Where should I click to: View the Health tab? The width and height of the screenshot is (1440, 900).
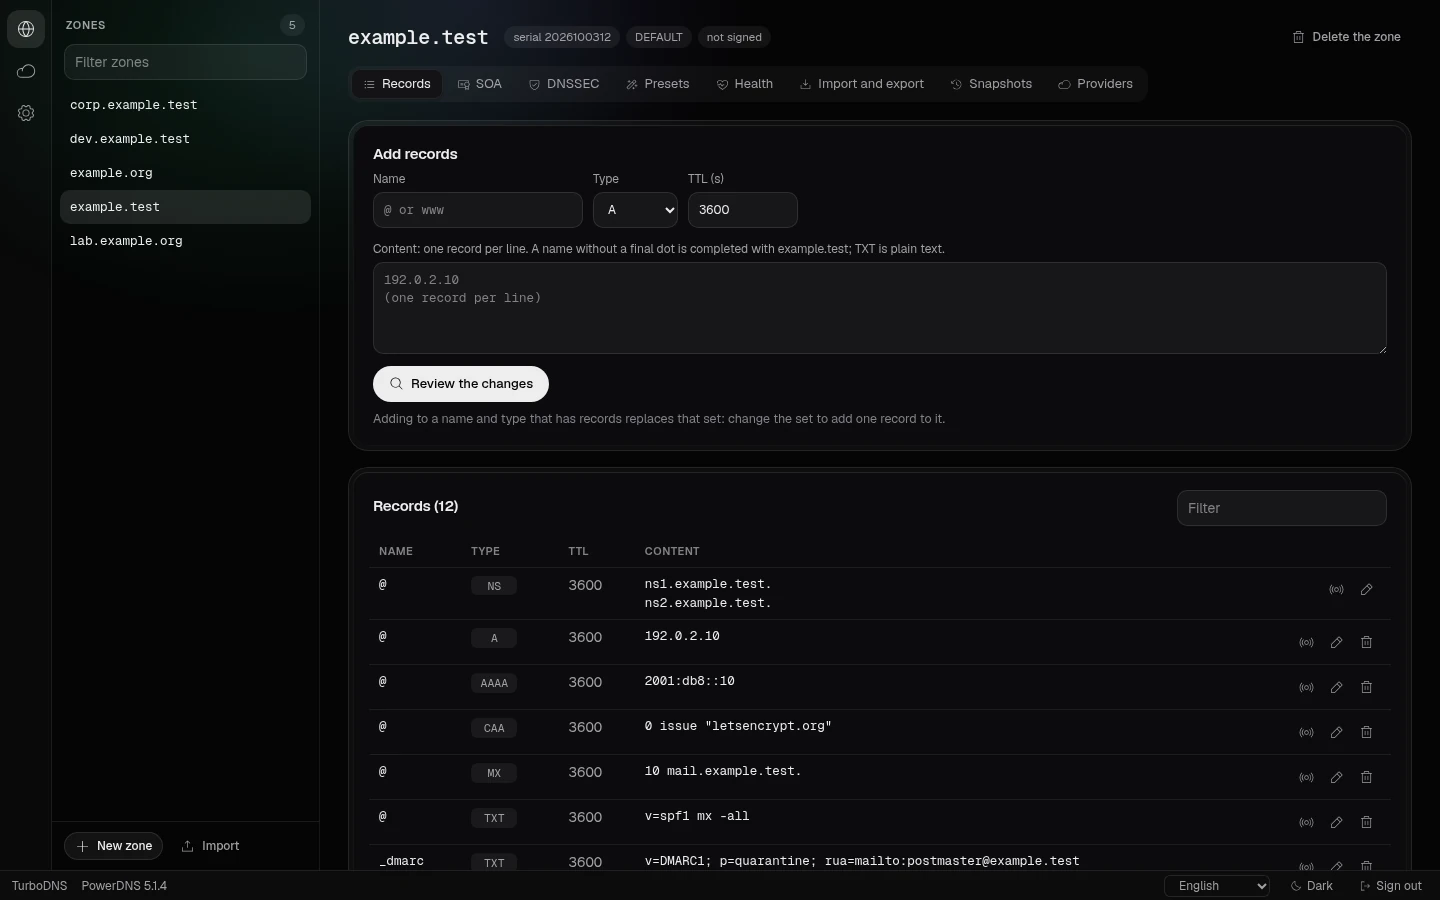[x=745, y=84]
